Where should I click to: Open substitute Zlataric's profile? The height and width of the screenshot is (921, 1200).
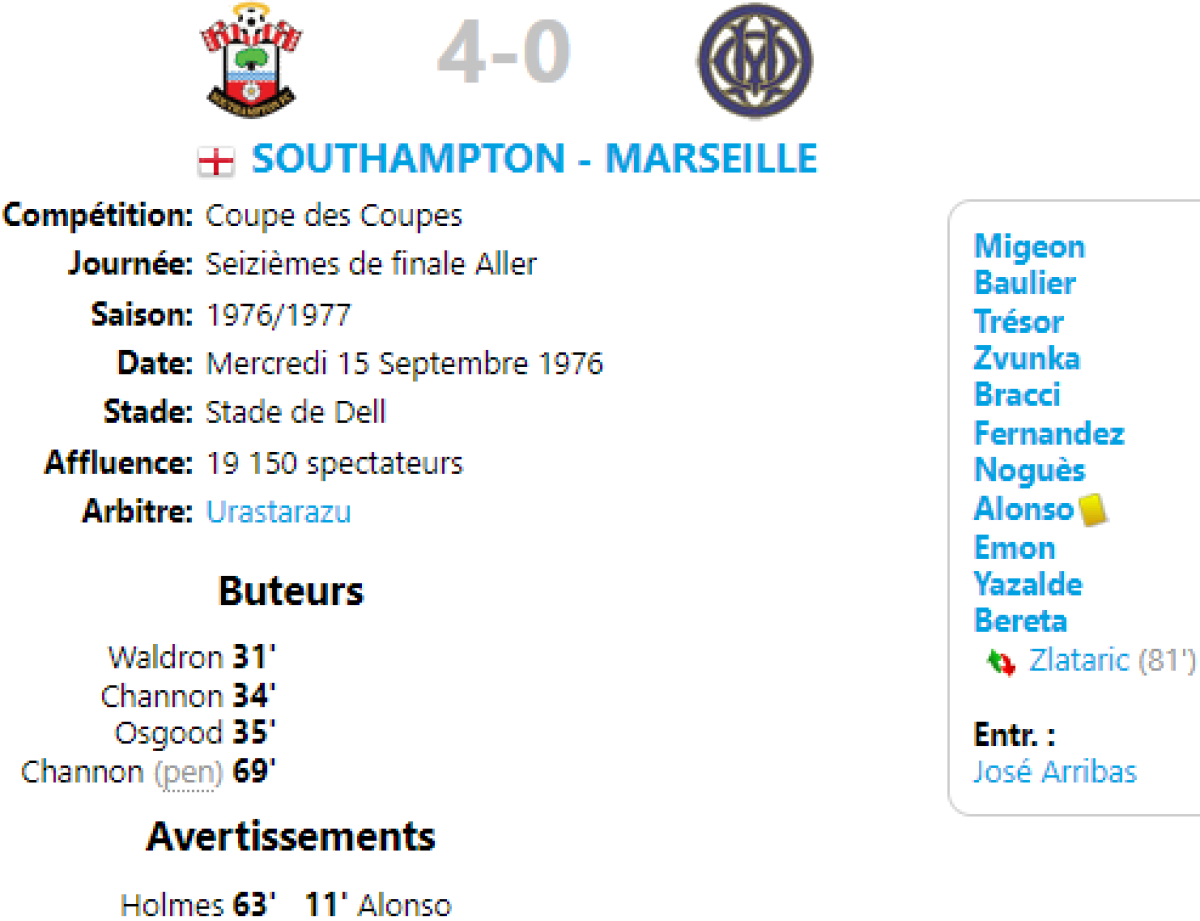(x=1078, y=660)
